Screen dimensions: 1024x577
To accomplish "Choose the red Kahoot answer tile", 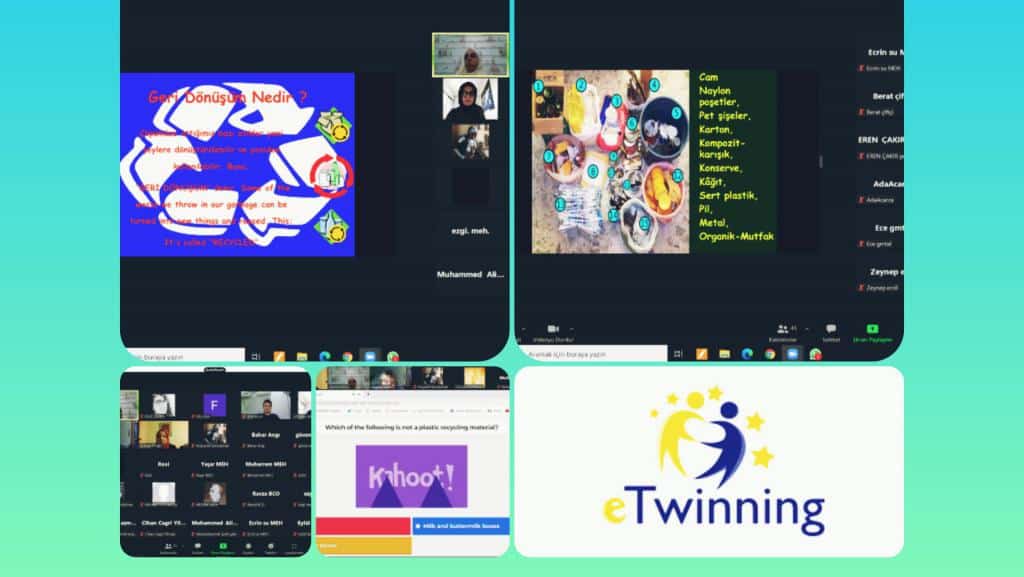I will (363, 525).
